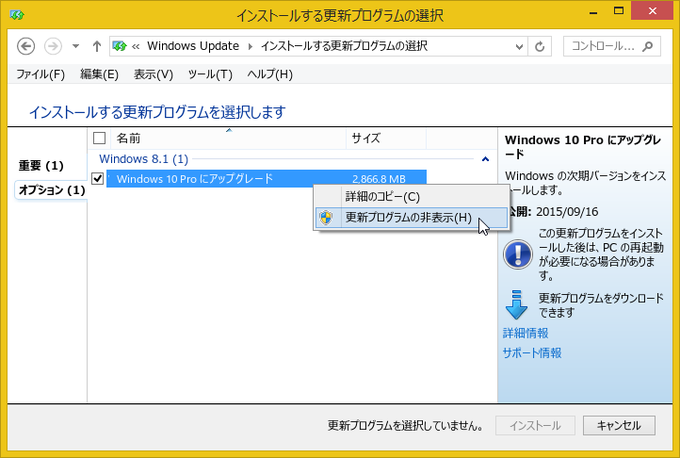Sort by the 名前 column header
The height and width of the screenshot is (458, 680).
[x=229, y=138]
